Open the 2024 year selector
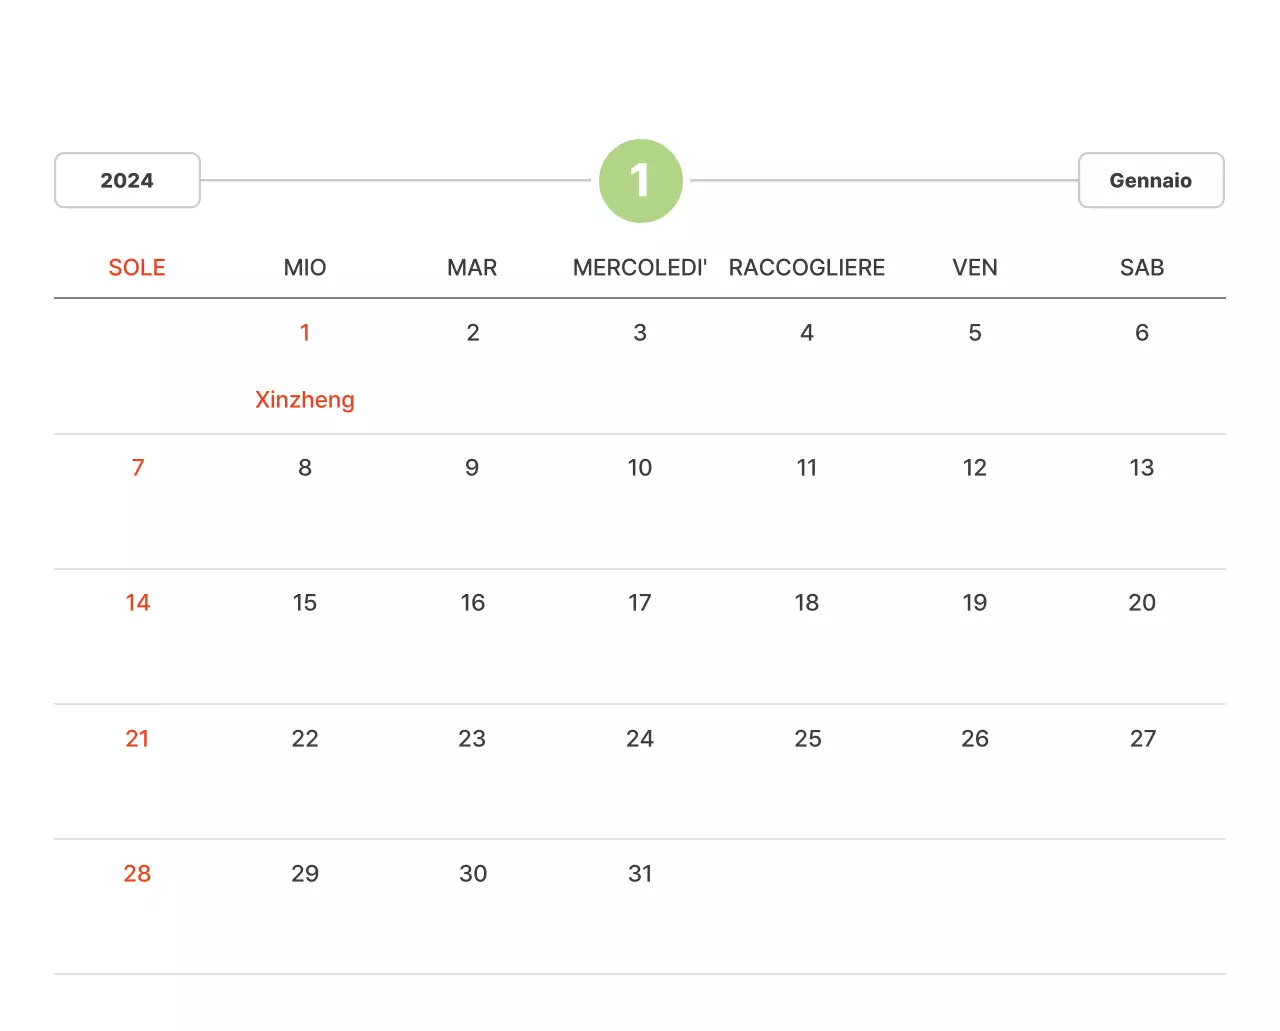This screenshot has height=1031, width=1280. (x=127, y=180)
